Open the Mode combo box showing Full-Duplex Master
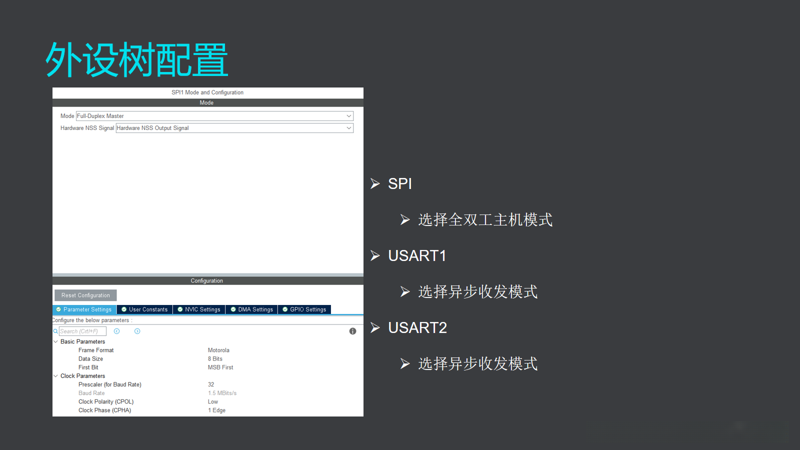This screenshot has height=450, width=800. pyautogui.click(x=214, y=116)
